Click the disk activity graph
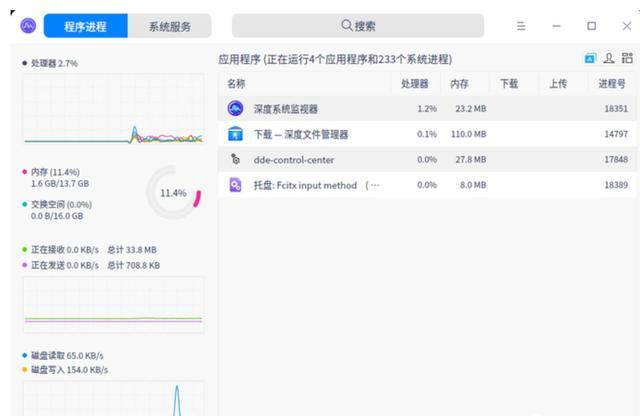640x416 pixels. pos(113,398)
